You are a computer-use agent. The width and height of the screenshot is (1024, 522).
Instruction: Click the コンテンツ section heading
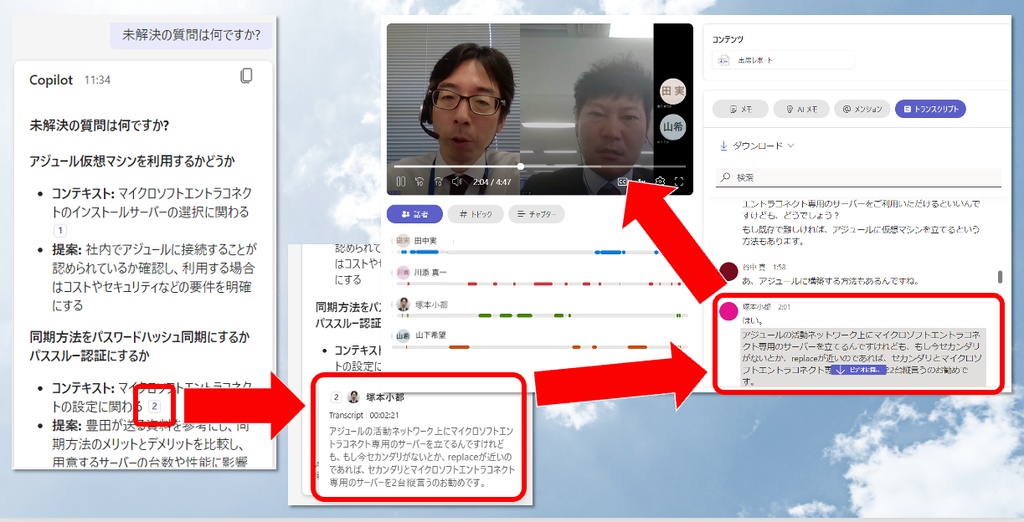pyautogui.click(x=728, y=39)
